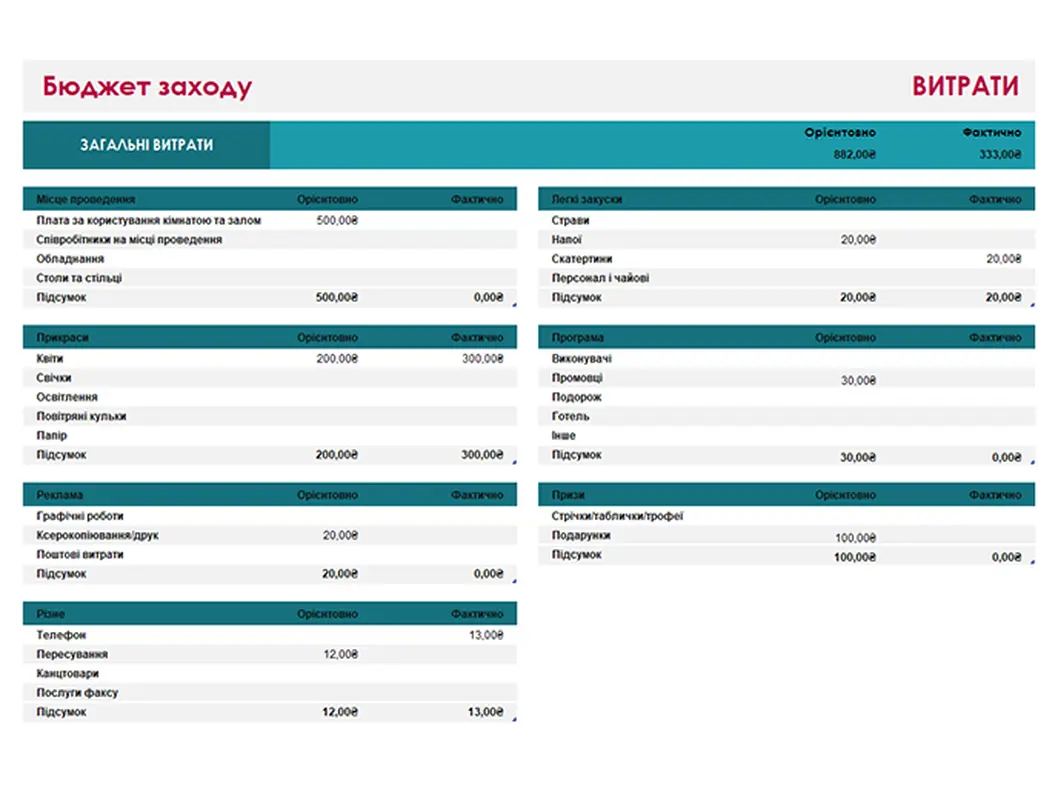Click the 12,00₴ estimate for Пересування
Viewport: 1038px width, 800px height.
pos(339,655)
